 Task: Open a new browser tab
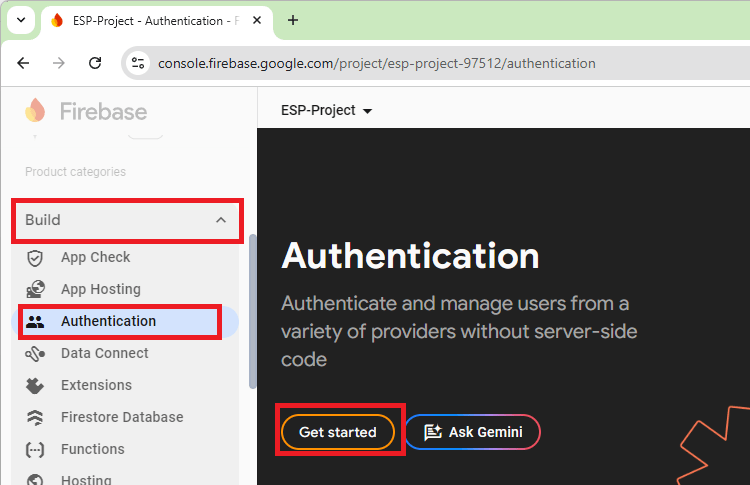[x=293, y=20]
